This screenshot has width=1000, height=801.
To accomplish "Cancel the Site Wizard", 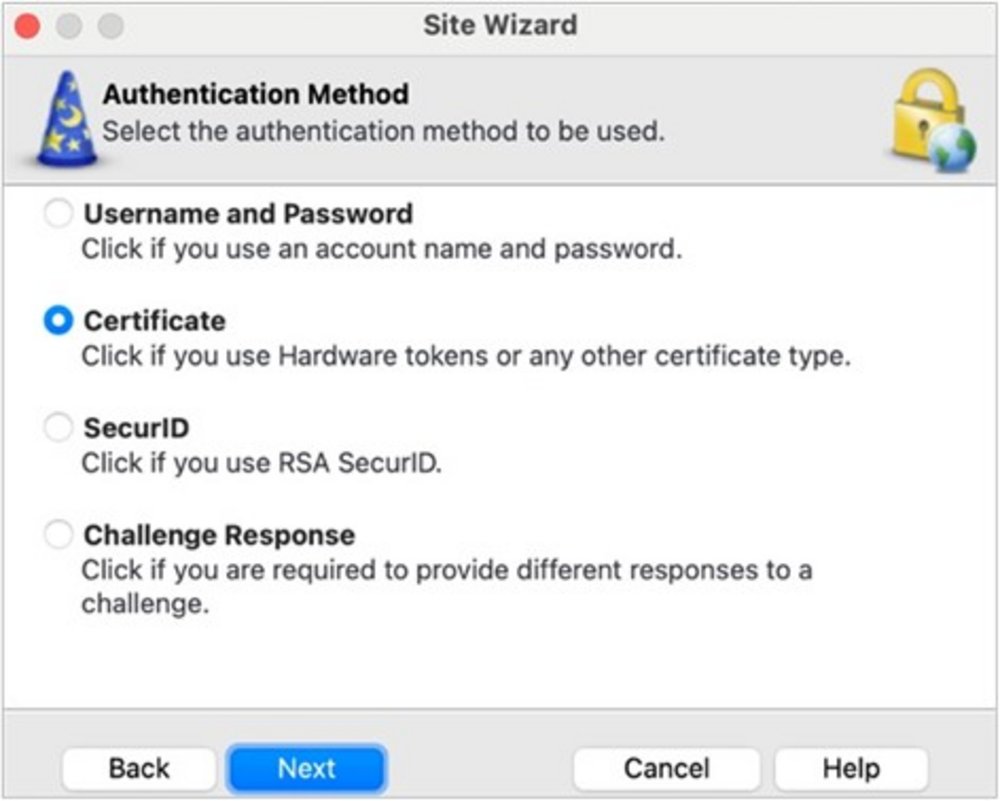I will click(666, 768).
